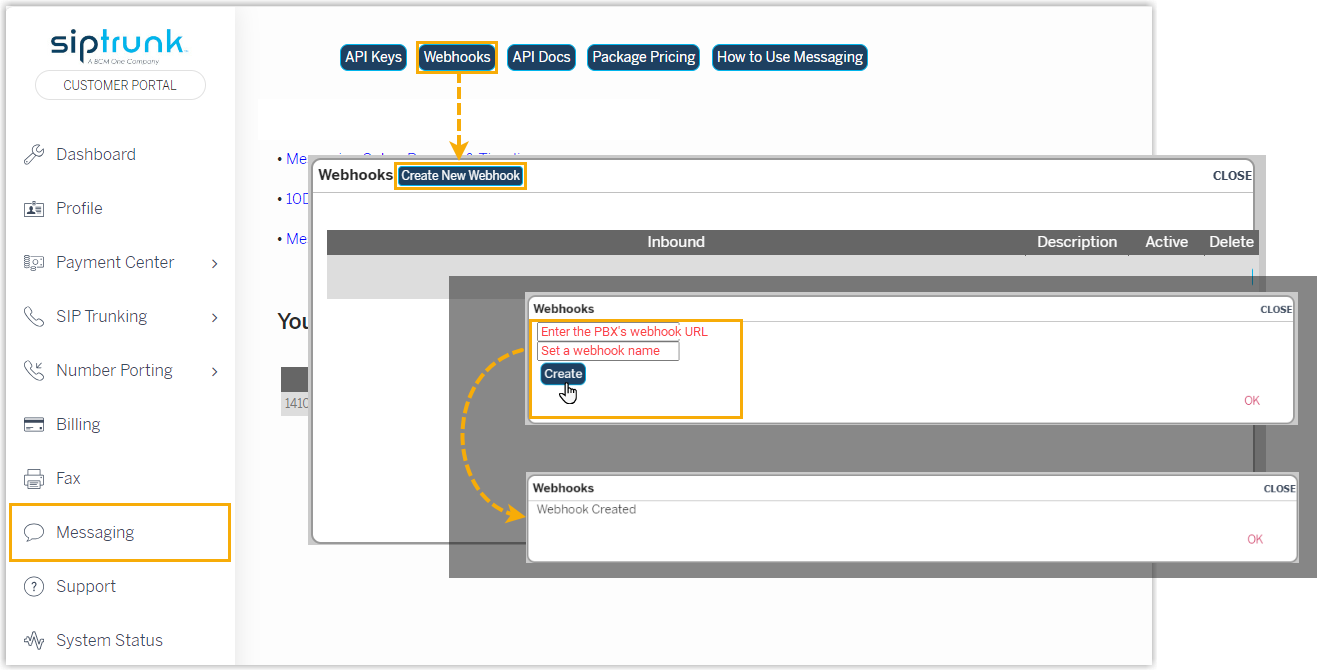Click OK in Webhook Created dialog
The width and height of the screenshot is (1317, 671).
[1255, 539]
